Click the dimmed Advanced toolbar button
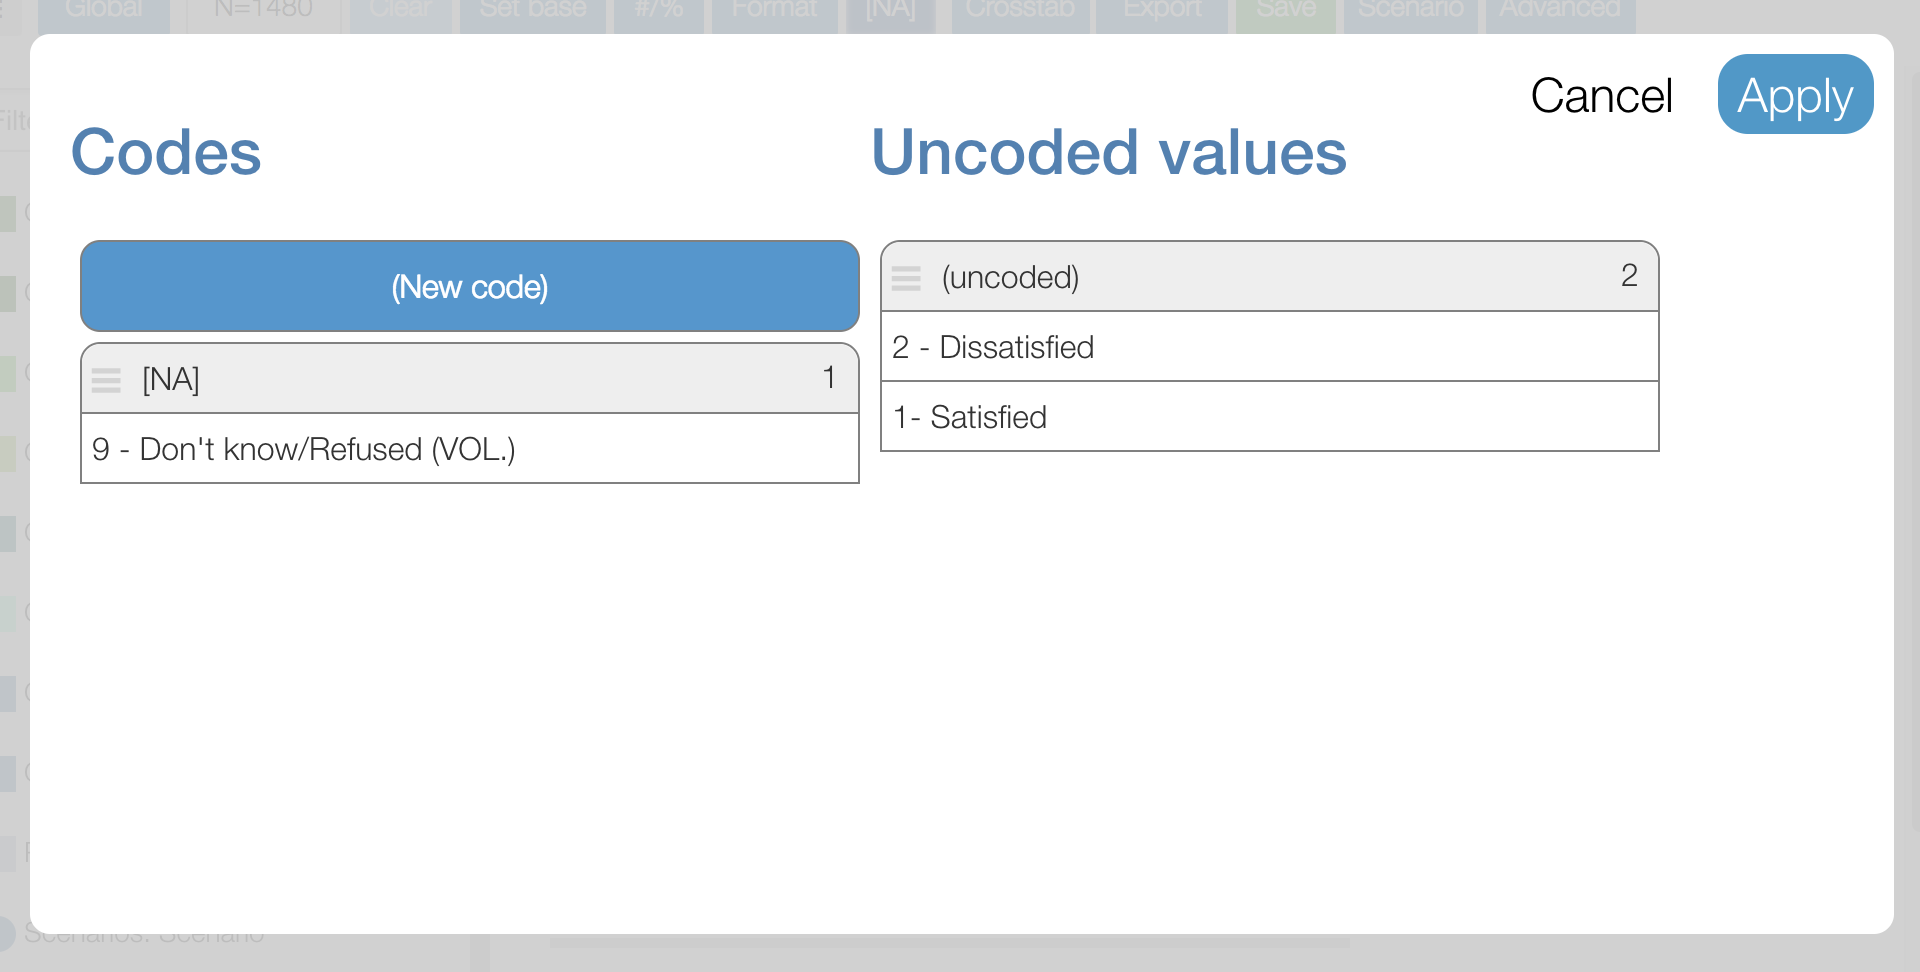Viewport: 1920px width, 972px height. [1559, 12]
